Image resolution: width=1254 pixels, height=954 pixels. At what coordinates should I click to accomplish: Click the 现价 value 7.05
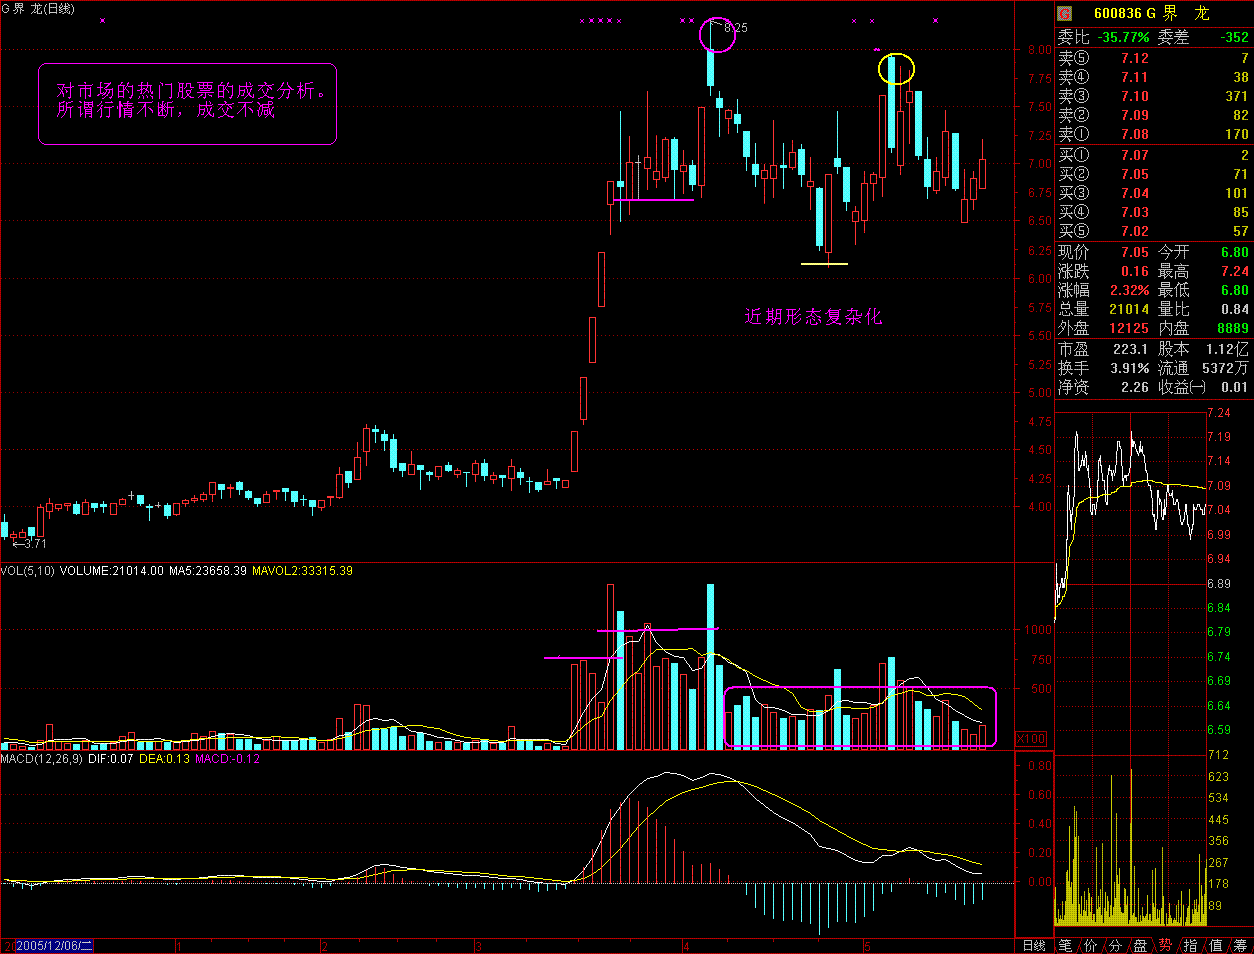(1135, 253)
